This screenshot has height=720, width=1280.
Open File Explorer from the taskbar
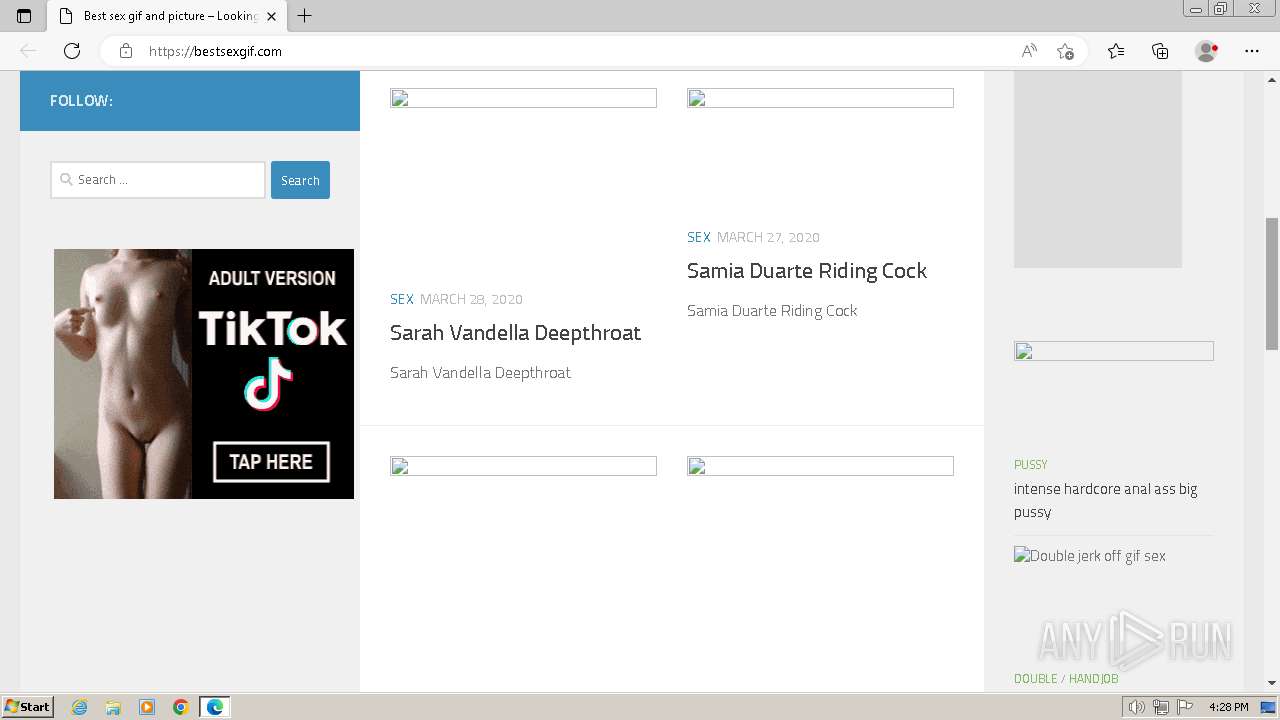113,707
